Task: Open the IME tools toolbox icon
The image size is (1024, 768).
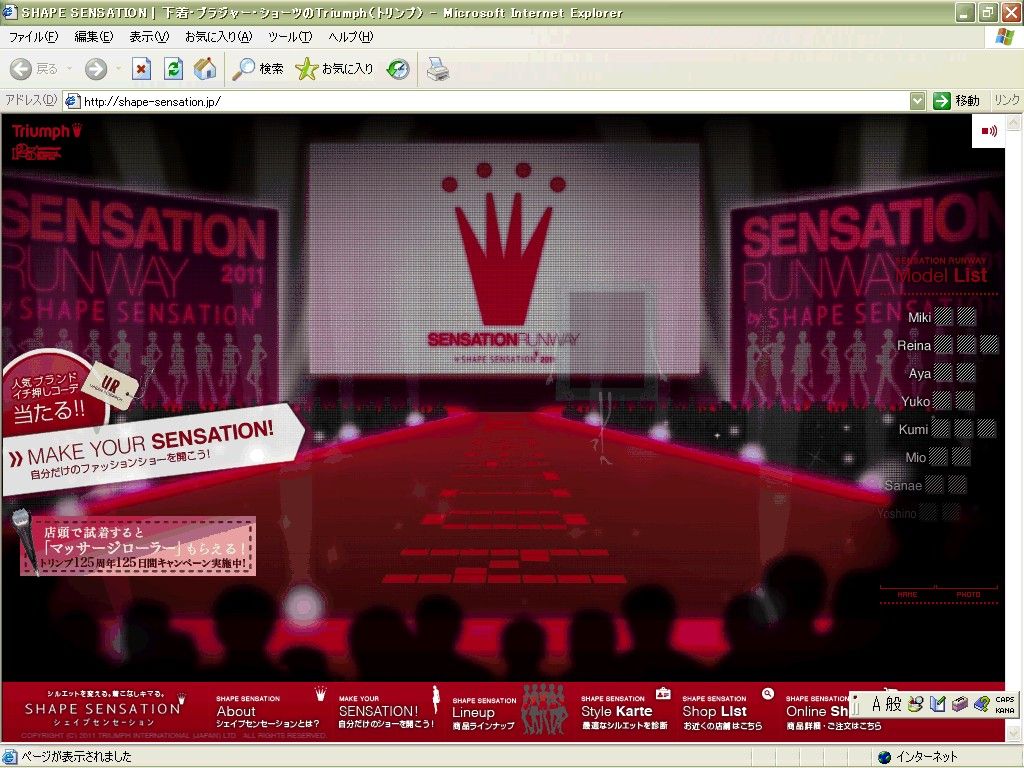Action: pos(959,704)
